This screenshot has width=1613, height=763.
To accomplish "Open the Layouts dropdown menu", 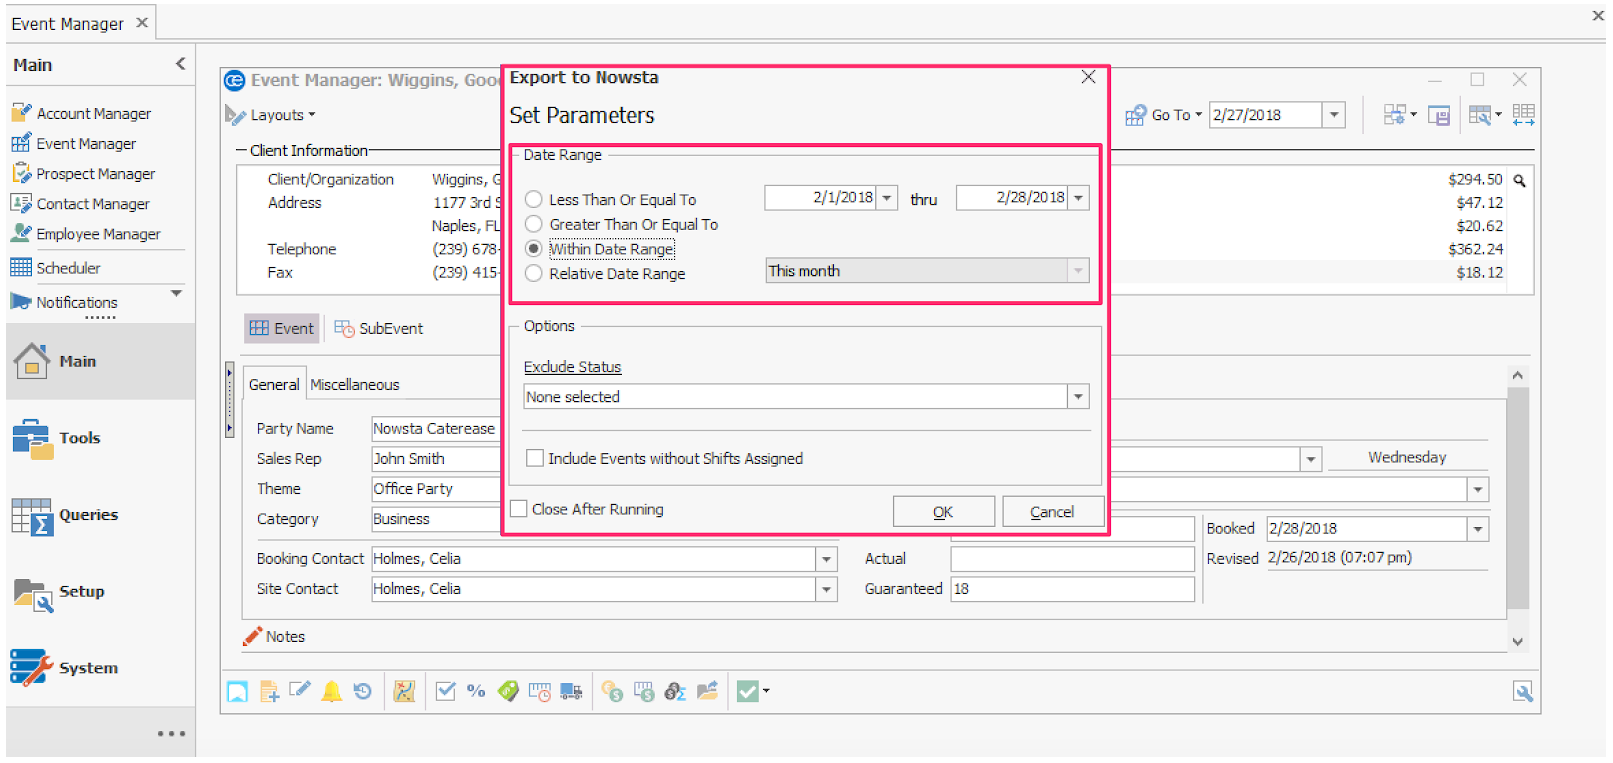I will pyautogui.click(x=271, y=115).
